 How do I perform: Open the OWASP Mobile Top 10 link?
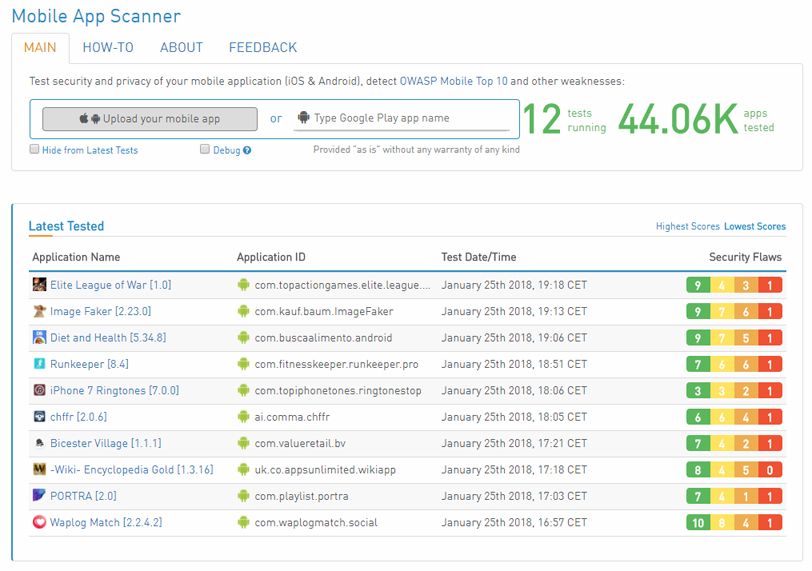coord(453,81)
